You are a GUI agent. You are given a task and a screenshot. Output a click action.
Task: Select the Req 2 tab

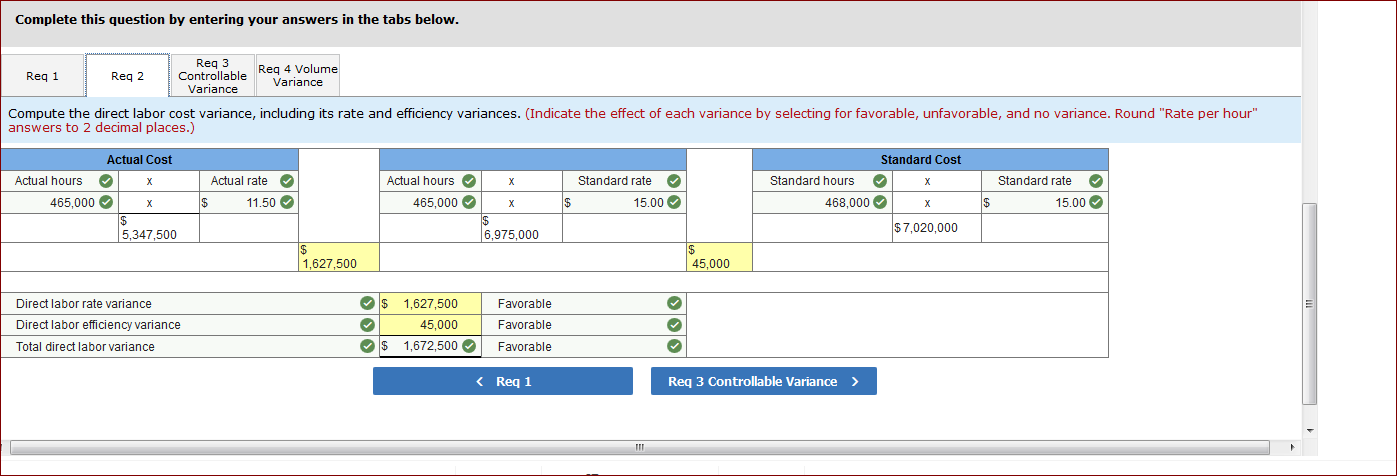coord(127,76)
